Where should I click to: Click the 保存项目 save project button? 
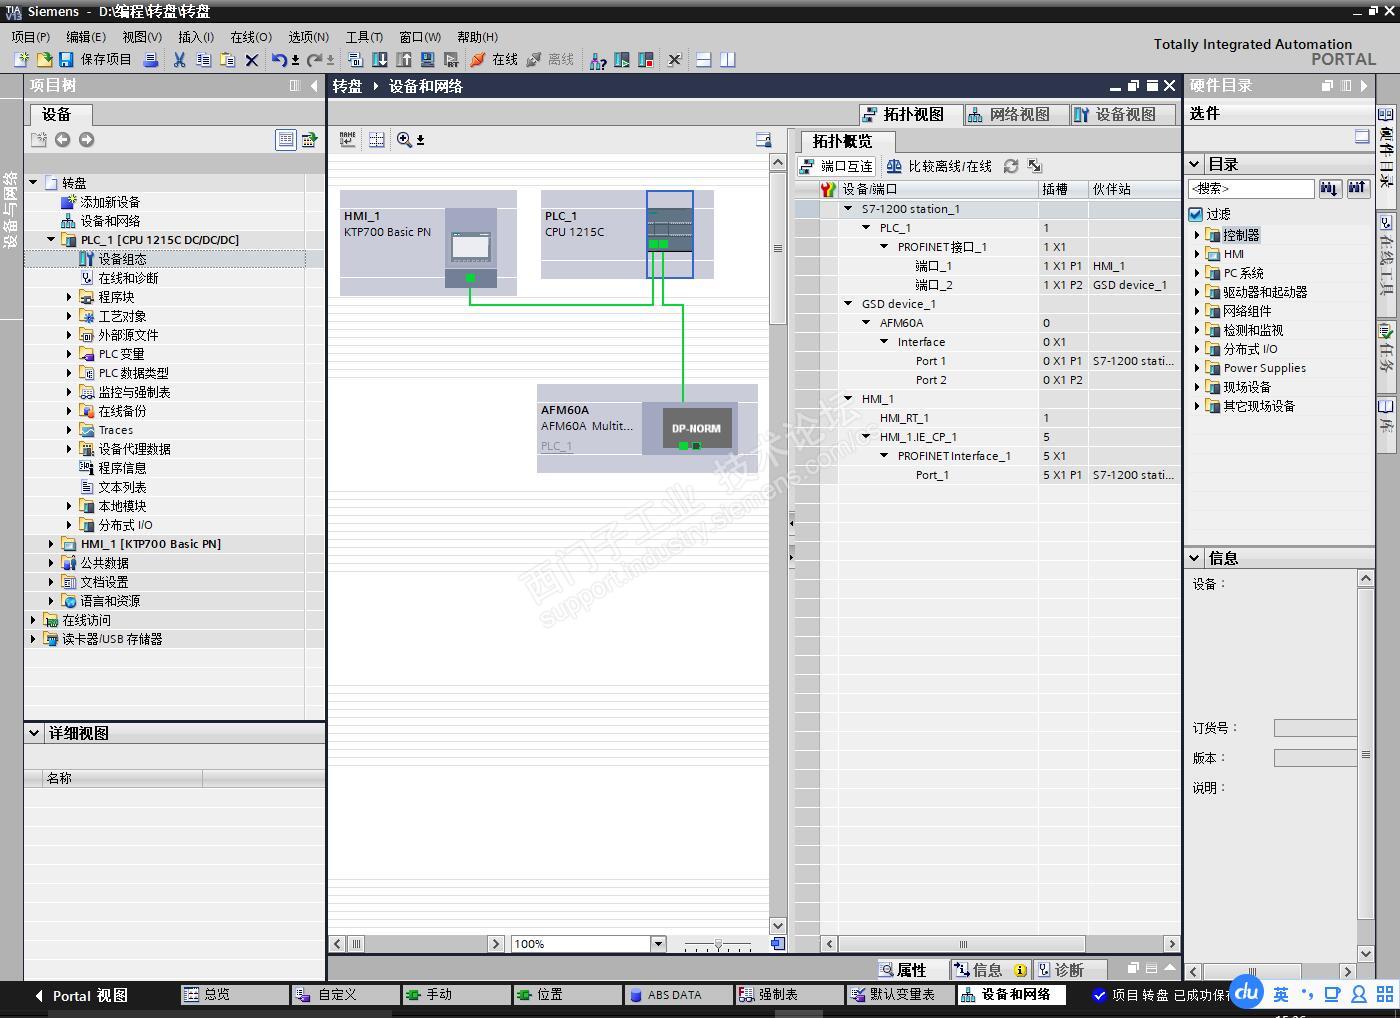coord(95,60)
